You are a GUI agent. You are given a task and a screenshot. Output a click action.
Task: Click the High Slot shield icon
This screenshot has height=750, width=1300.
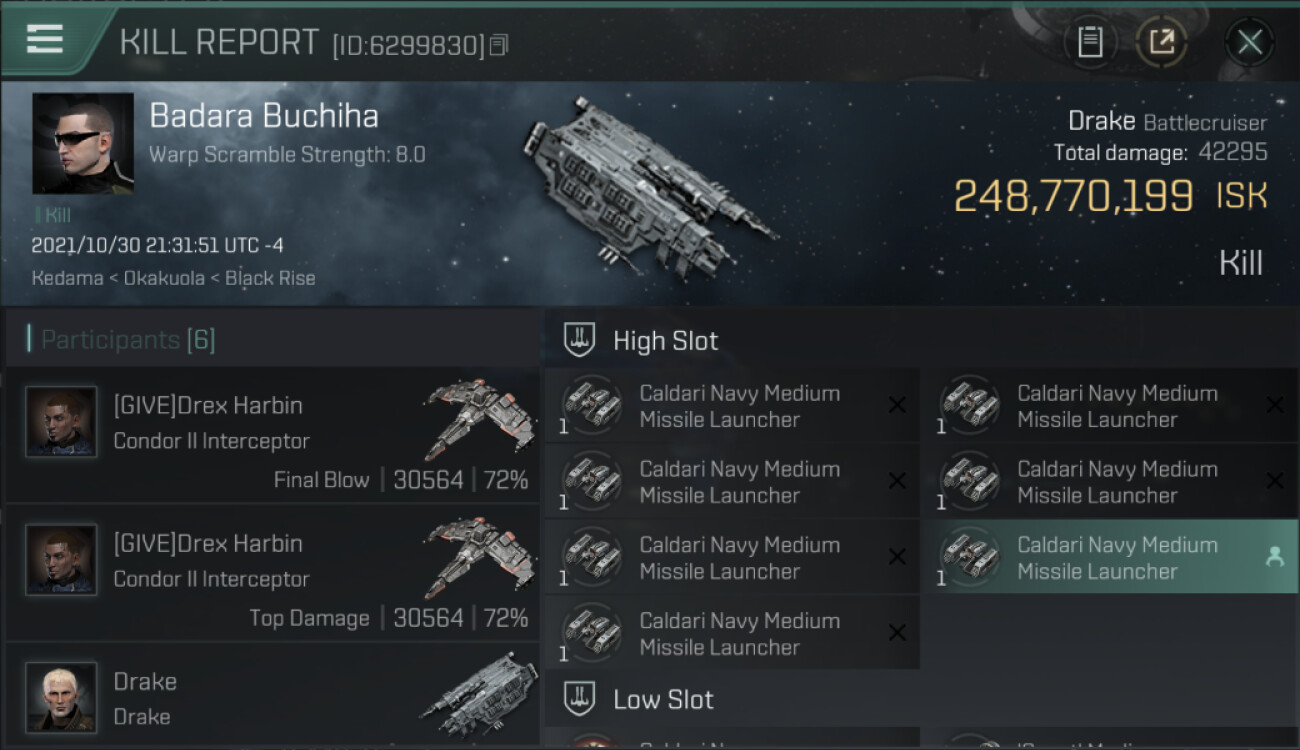pos(579,340)
